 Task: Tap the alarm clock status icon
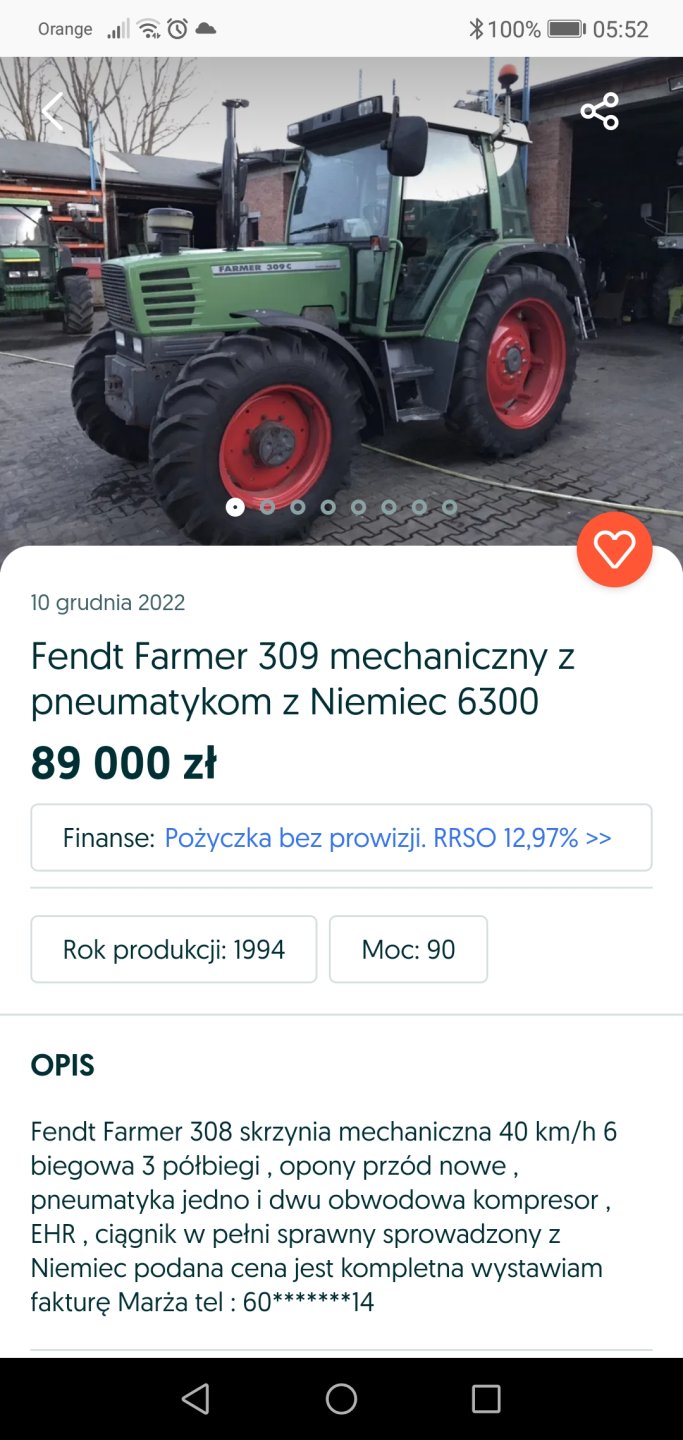coord(177,29)
